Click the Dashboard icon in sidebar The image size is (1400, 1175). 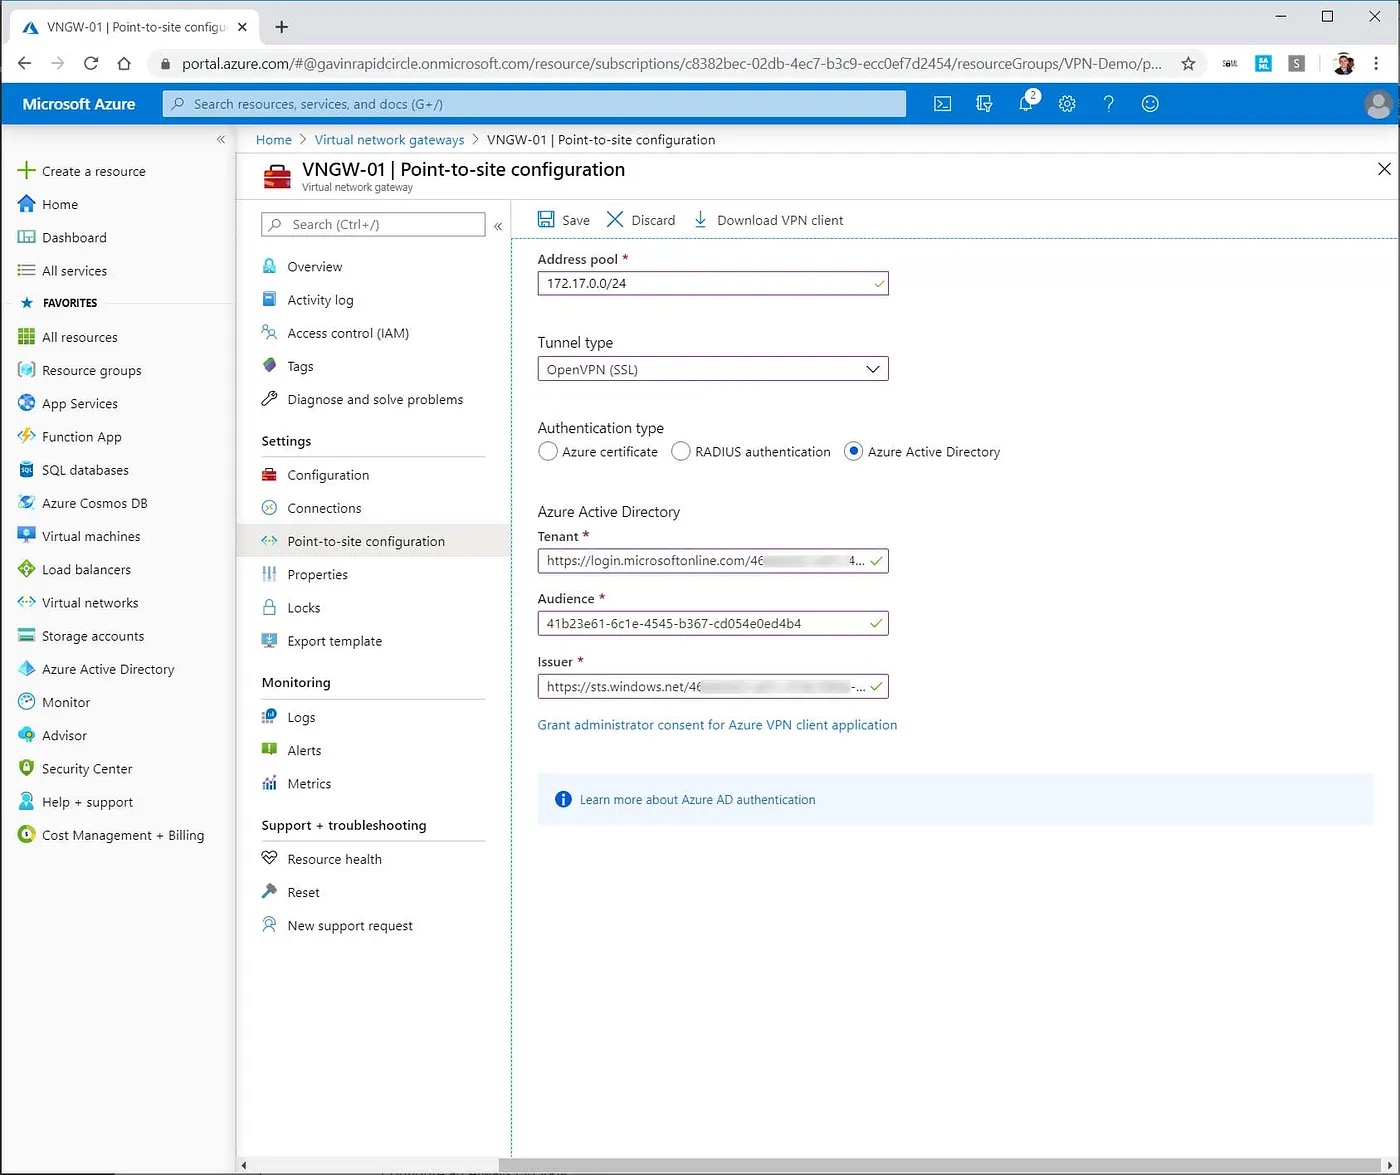pyautogui.click(x=27, y=237)
